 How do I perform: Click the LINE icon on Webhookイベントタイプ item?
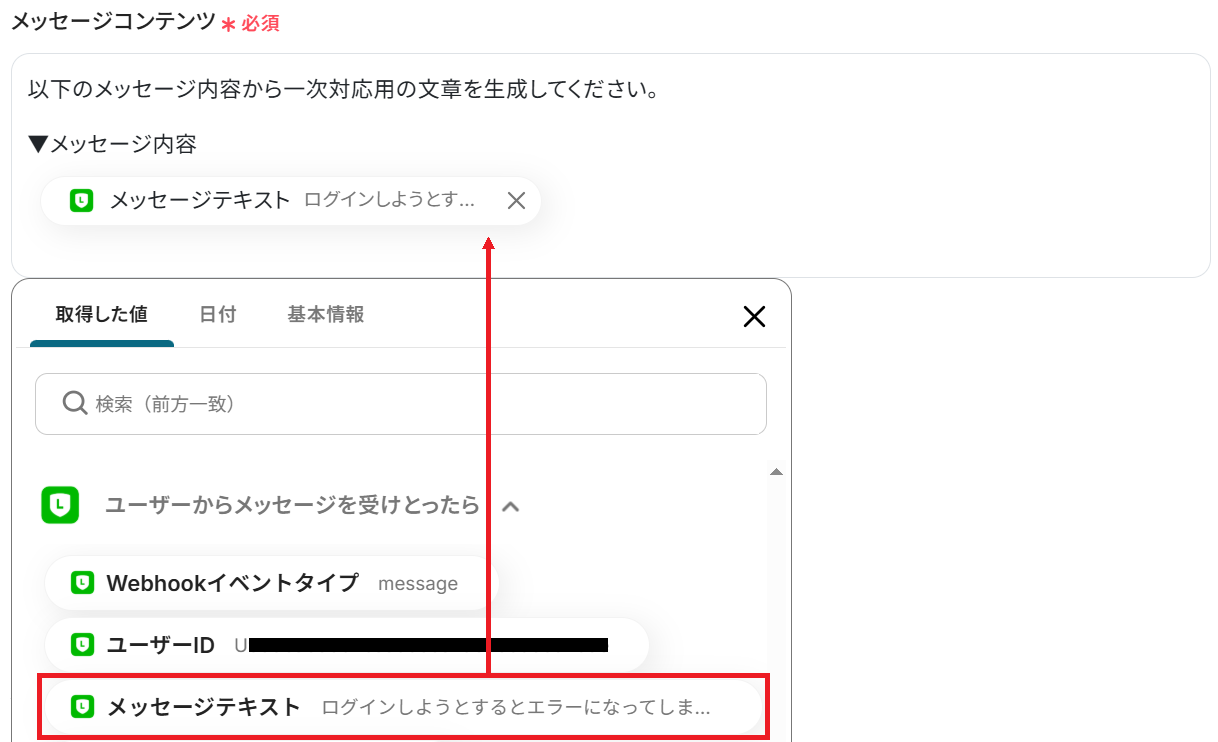tap(83, 583)
